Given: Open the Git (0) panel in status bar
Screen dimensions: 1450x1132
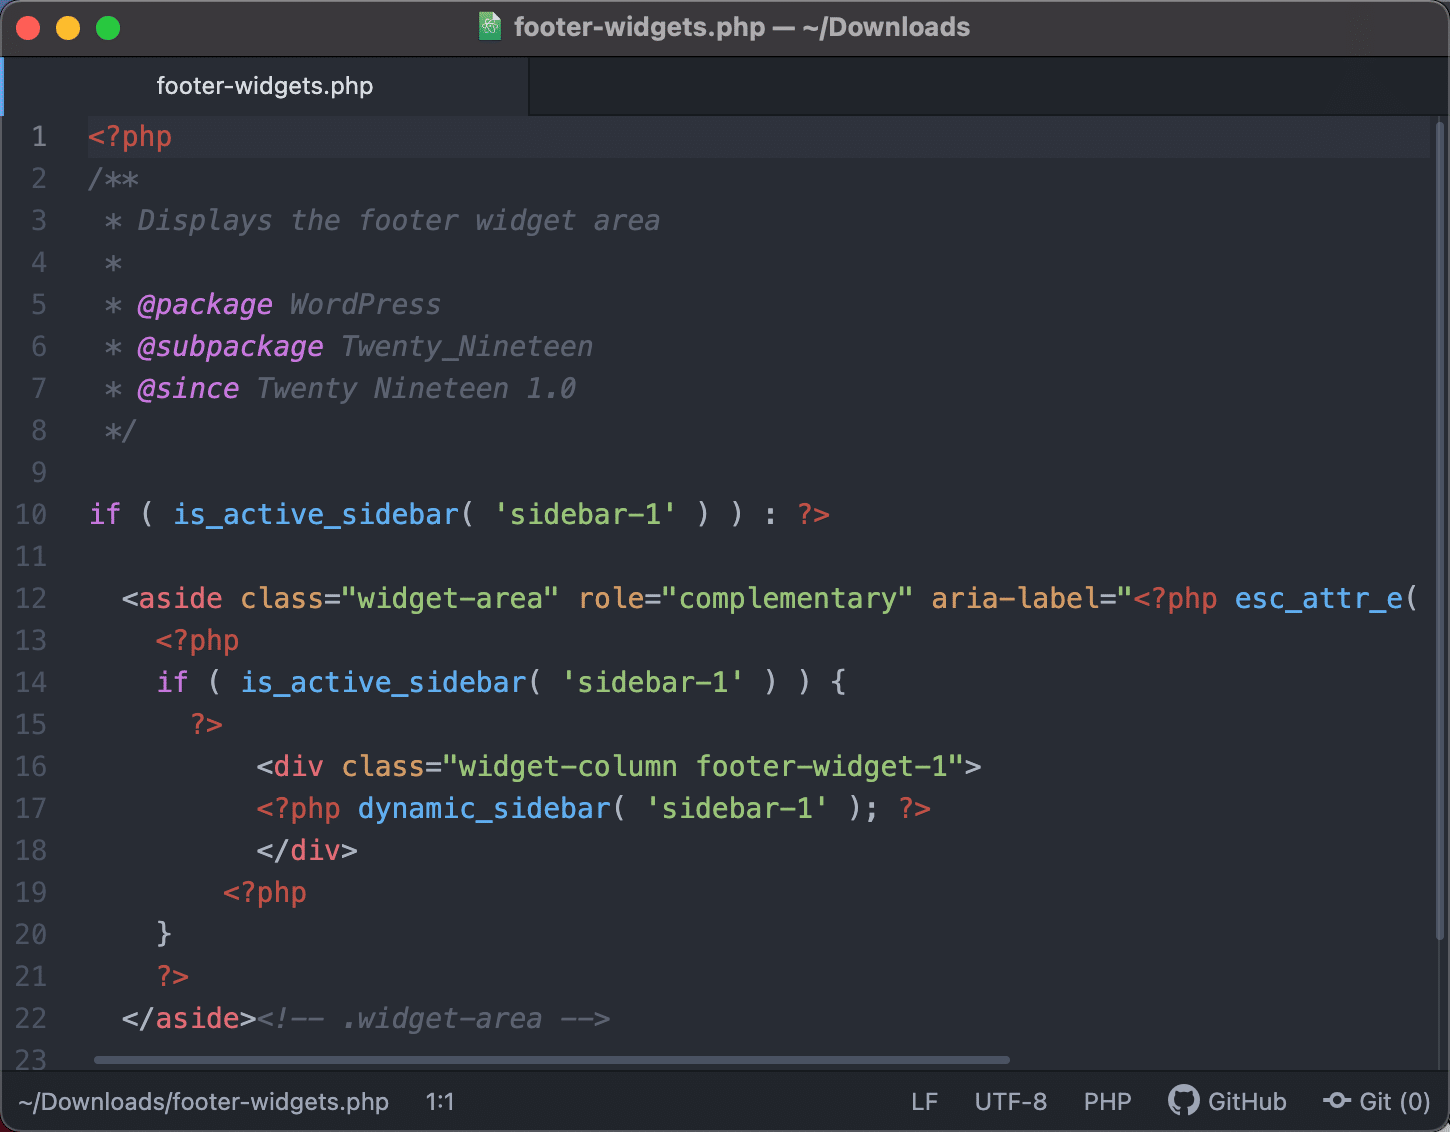Looking at the screenshot, I should coord(1377,1101).
